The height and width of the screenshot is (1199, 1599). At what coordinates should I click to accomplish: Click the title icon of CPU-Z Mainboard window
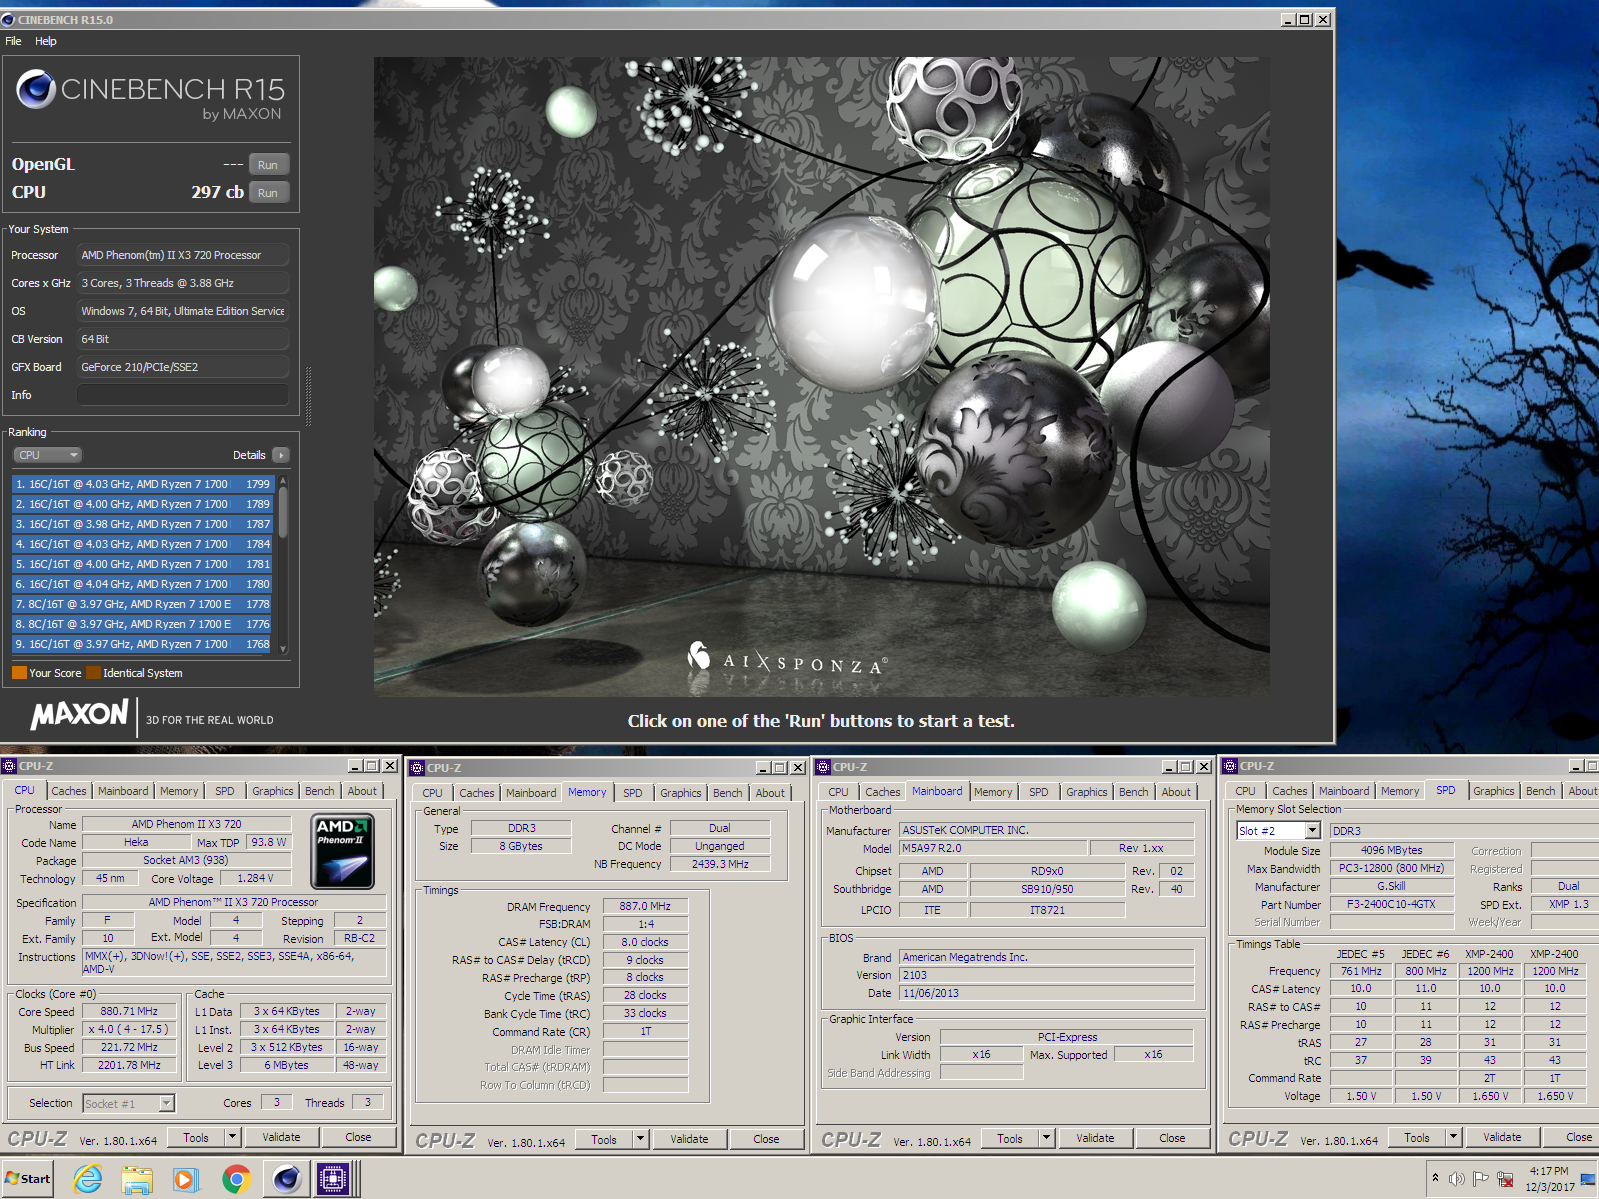click(824, 767)
